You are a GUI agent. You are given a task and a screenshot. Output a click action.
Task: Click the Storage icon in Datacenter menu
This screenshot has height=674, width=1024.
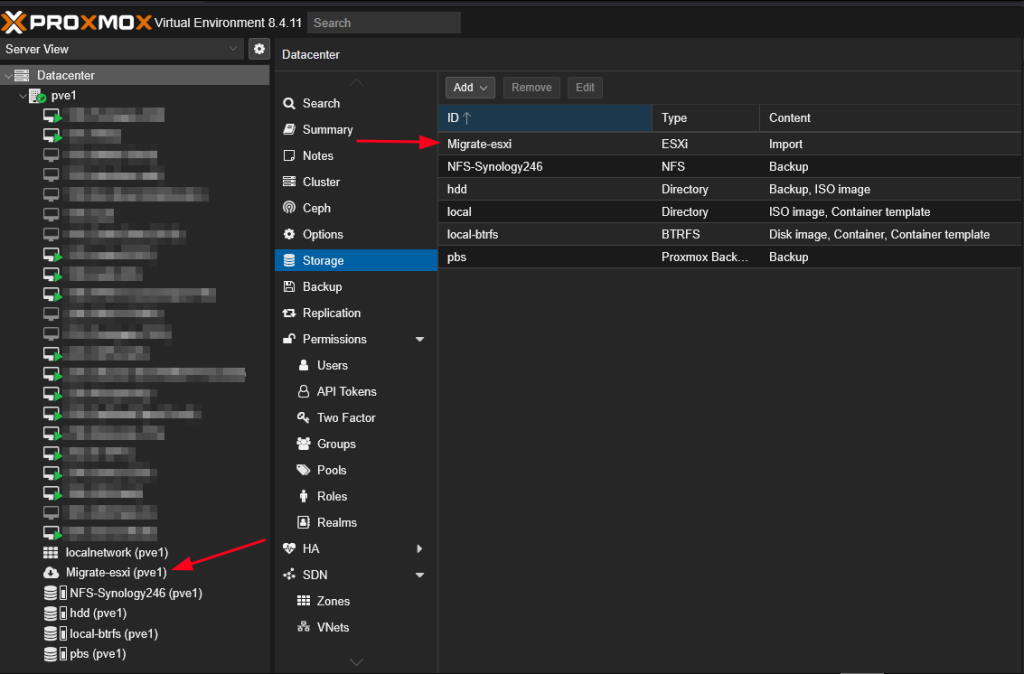click(291, 260)
